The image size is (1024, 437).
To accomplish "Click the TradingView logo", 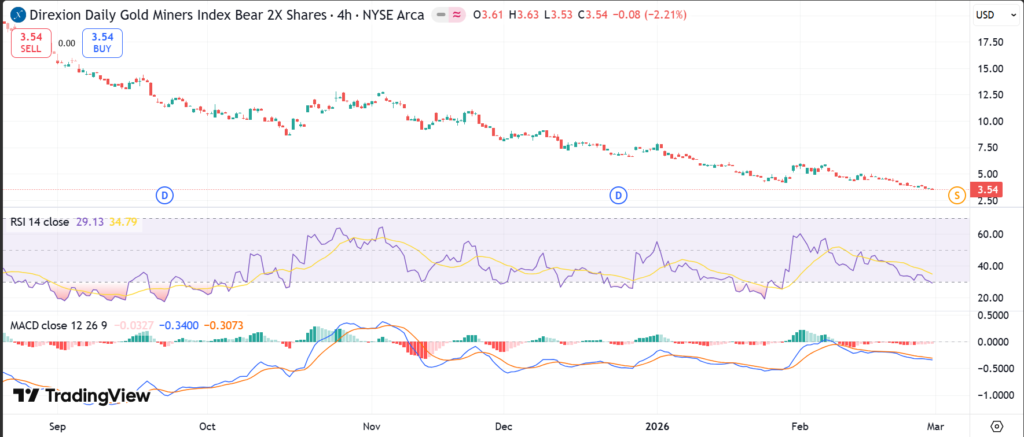I will [x=82, y=397].
